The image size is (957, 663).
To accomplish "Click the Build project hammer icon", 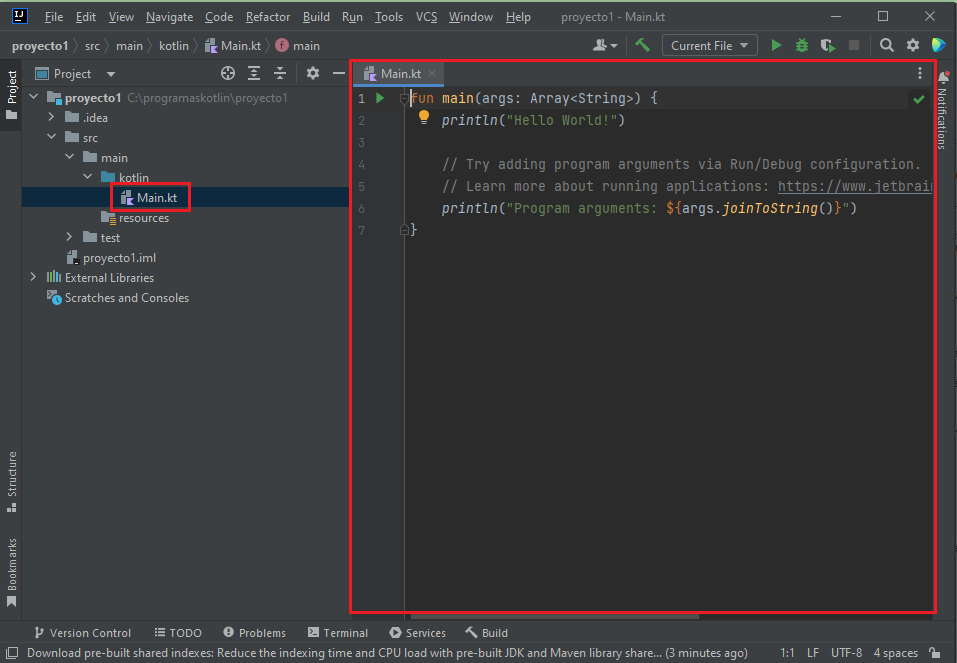I will click(x=642, y=45).
